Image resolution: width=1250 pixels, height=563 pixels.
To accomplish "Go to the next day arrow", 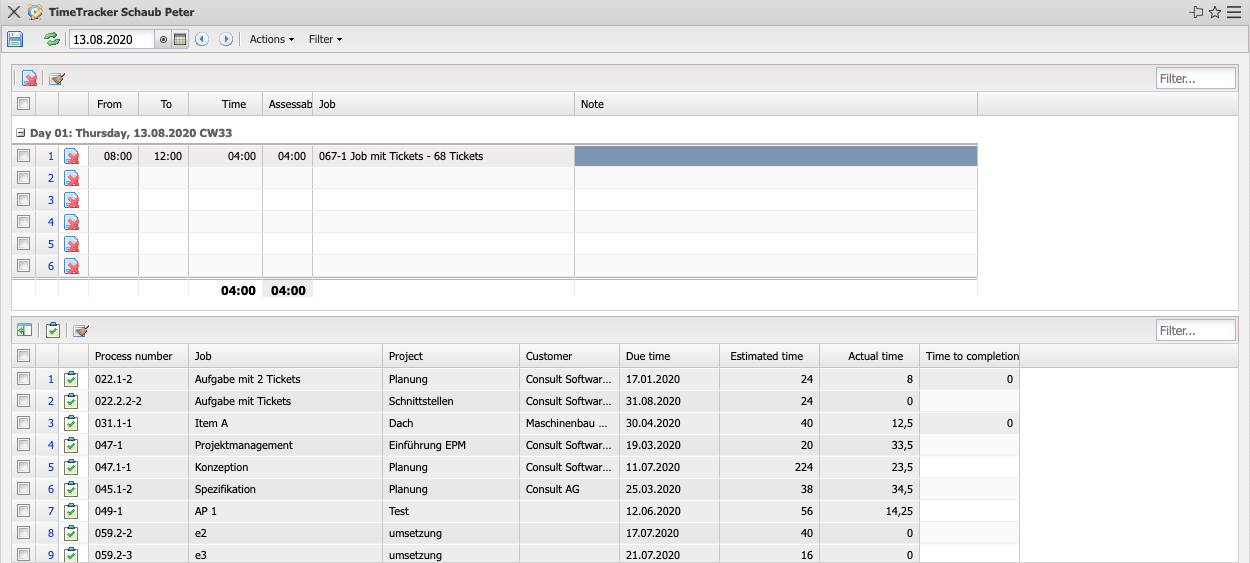I will pyautogui.click(x=226, y=39).
